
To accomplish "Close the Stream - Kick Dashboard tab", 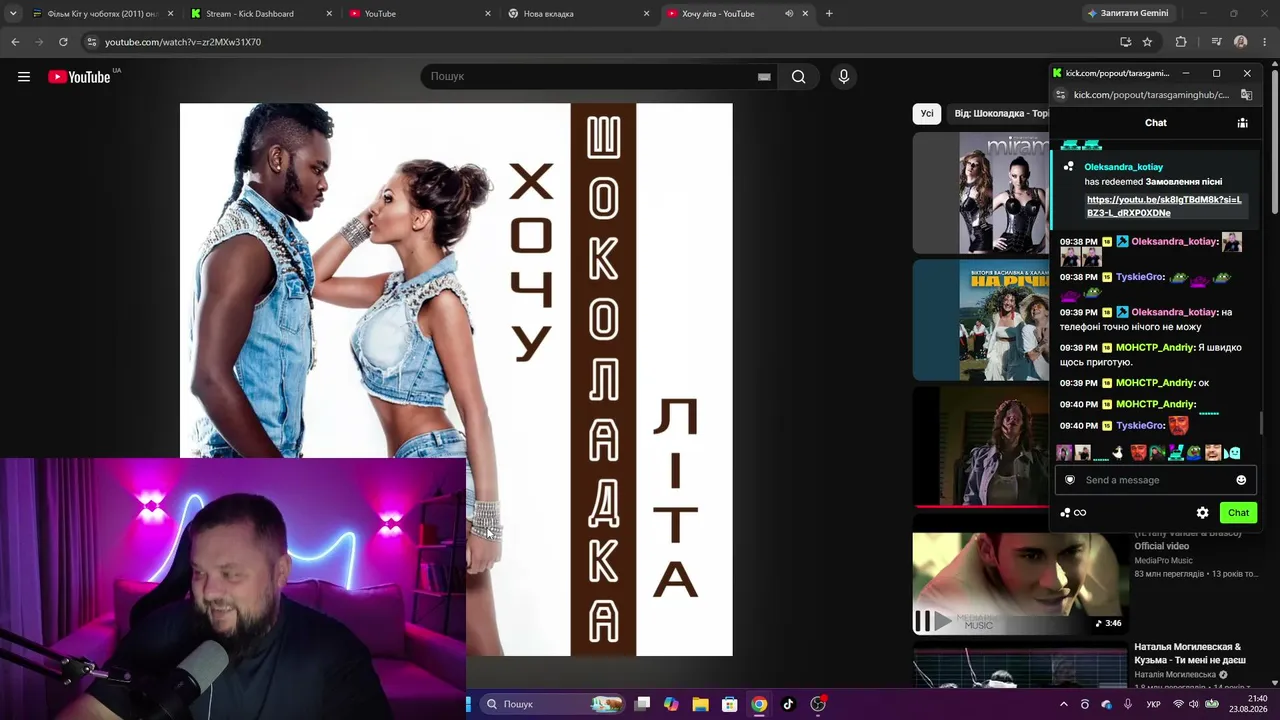I will [329, 14].
